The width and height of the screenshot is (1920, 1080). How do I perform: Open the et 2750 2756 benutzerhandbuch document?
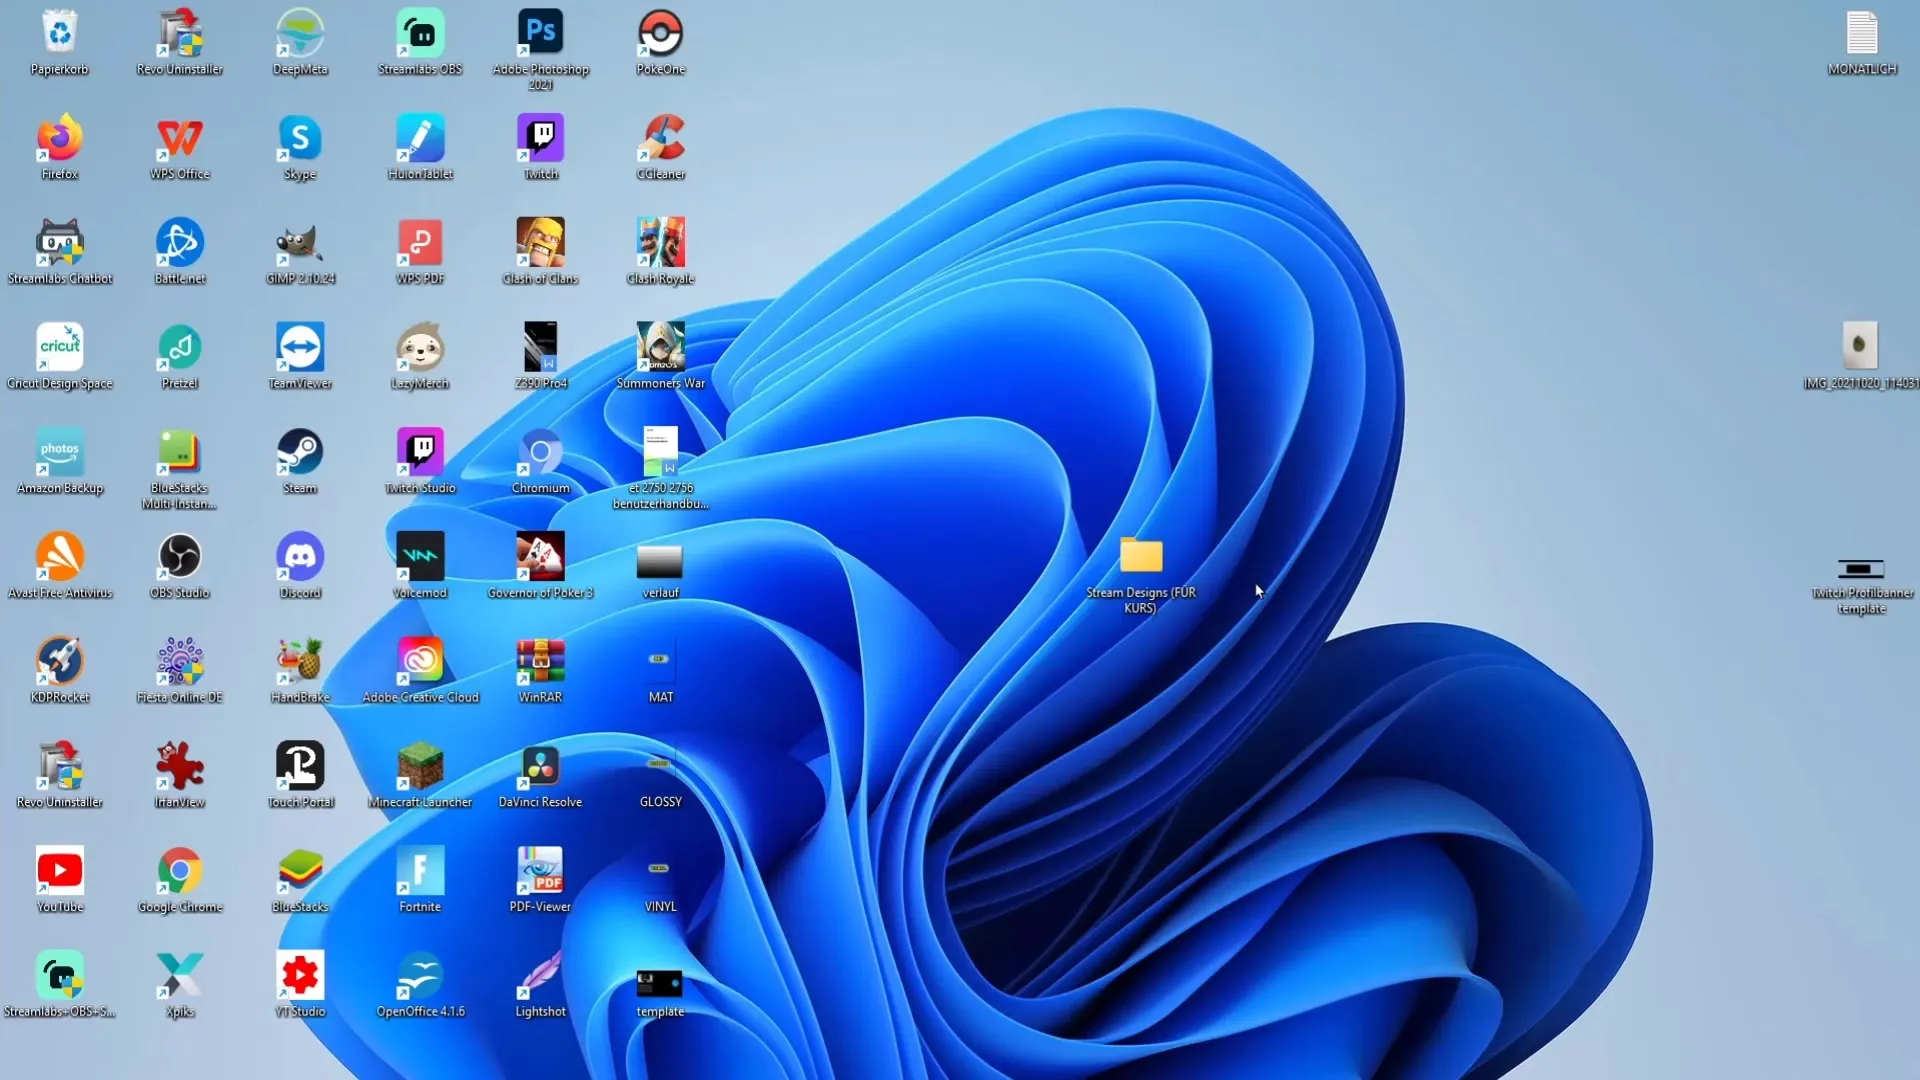(x=660, y=452)
